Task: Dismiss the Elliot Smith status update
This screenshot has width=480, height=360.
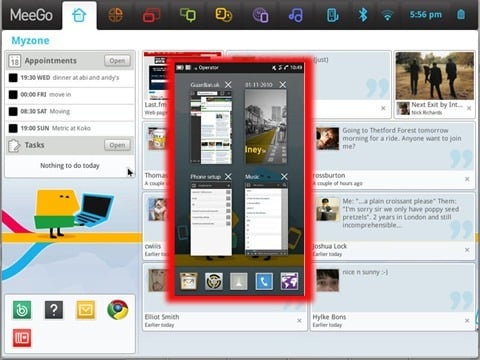Action: 299,321
